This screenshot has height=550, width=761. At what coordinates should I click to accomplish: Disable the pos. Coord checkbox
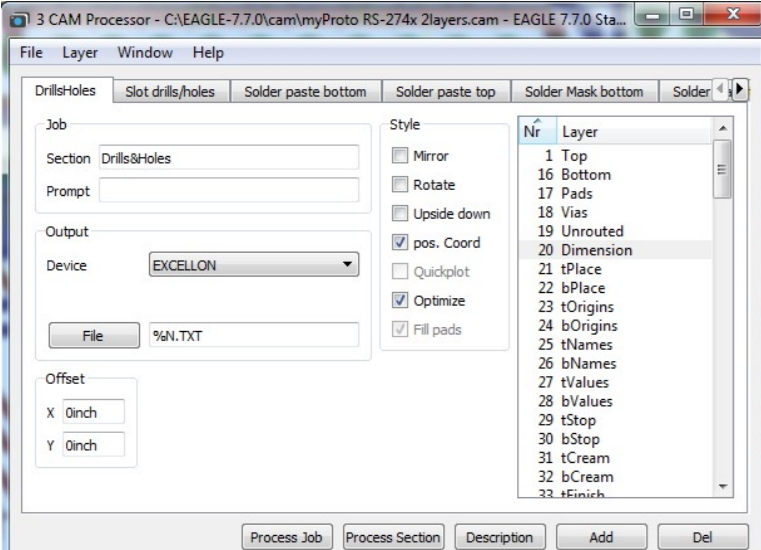[x=400, y=243]
